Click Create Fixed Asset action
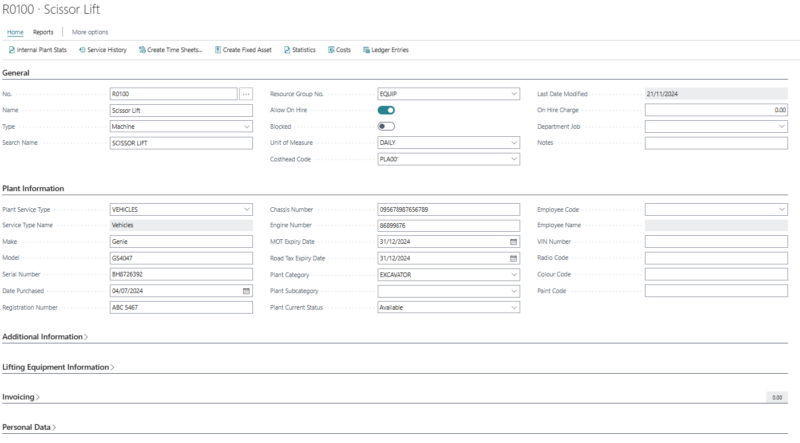 pyautogui.click(x=243, y=49)
